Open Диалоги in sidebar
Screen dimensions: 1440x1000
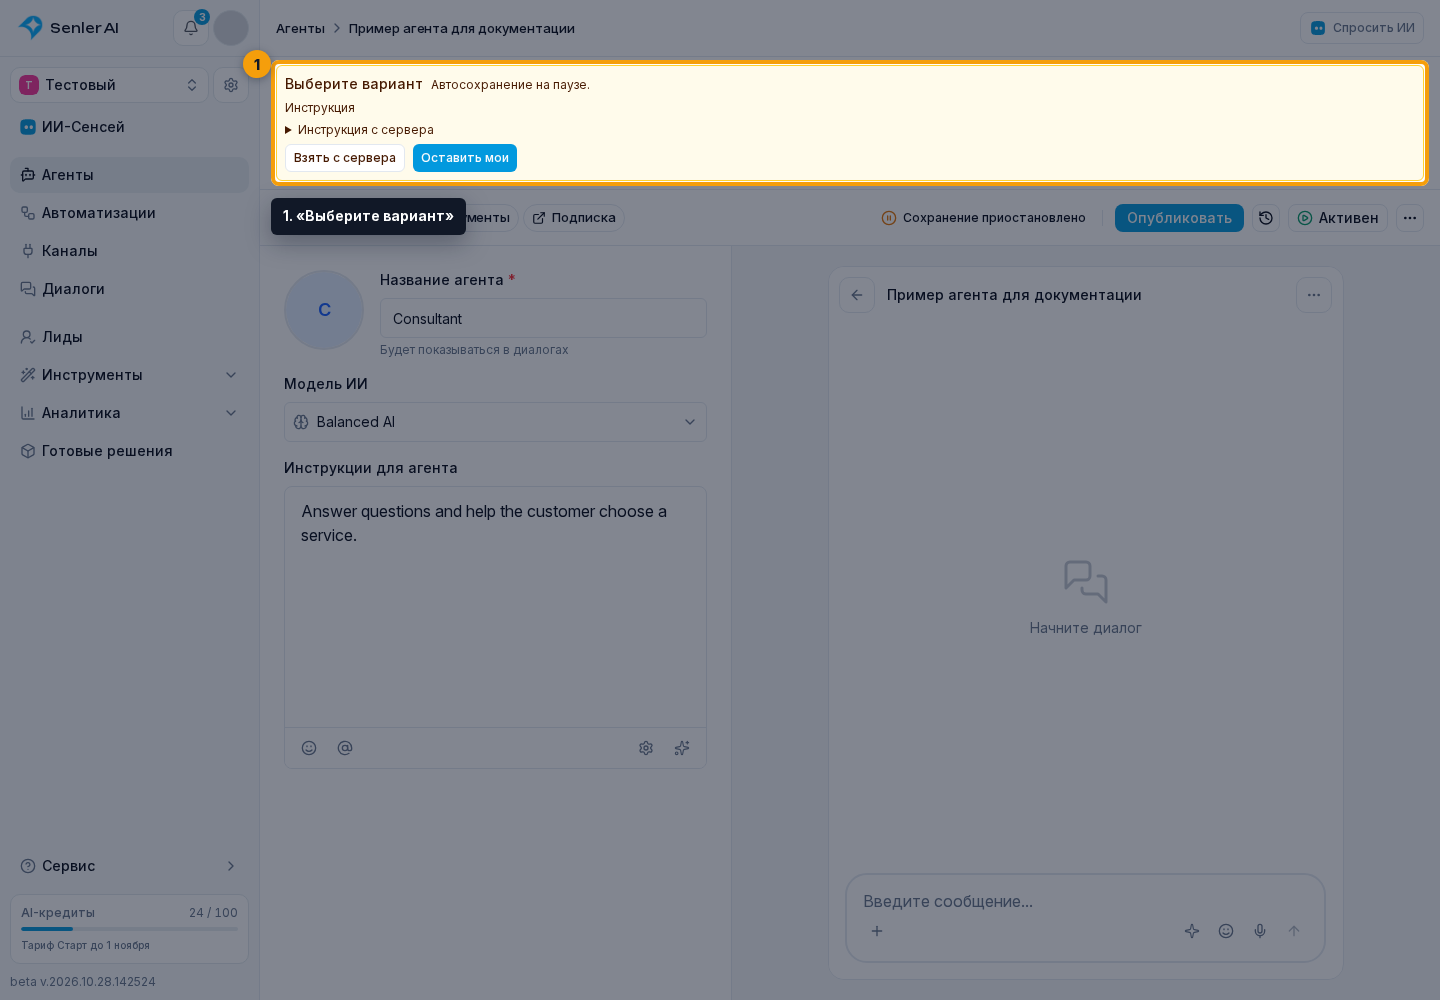[129, 289]
